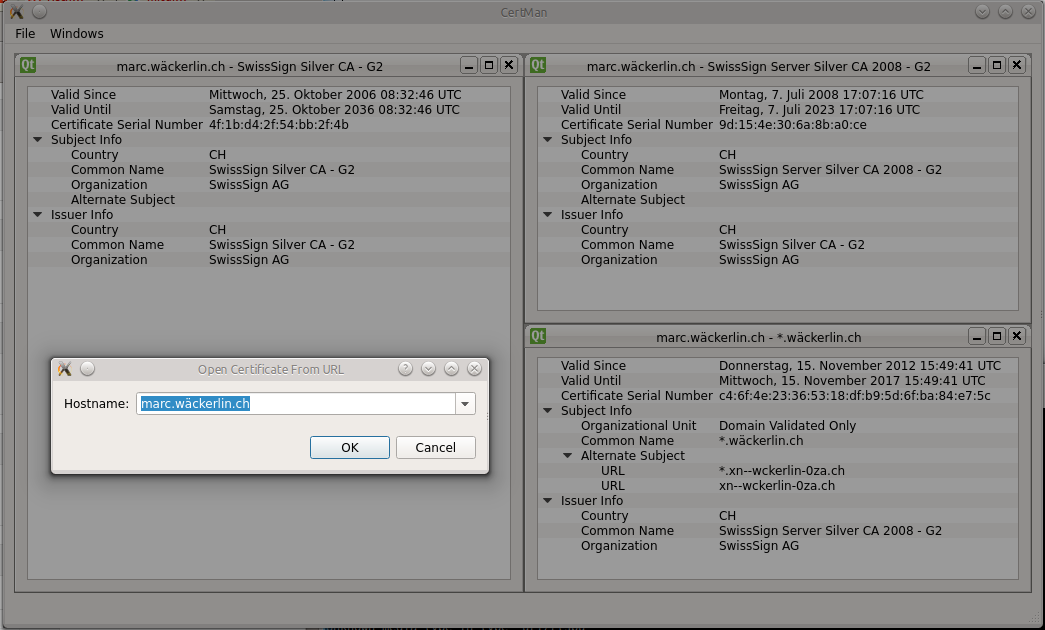Screen dimensions: 1045x630
Task: Cancel the Open Certificate From URL dialog
Action: pos(436,447)
